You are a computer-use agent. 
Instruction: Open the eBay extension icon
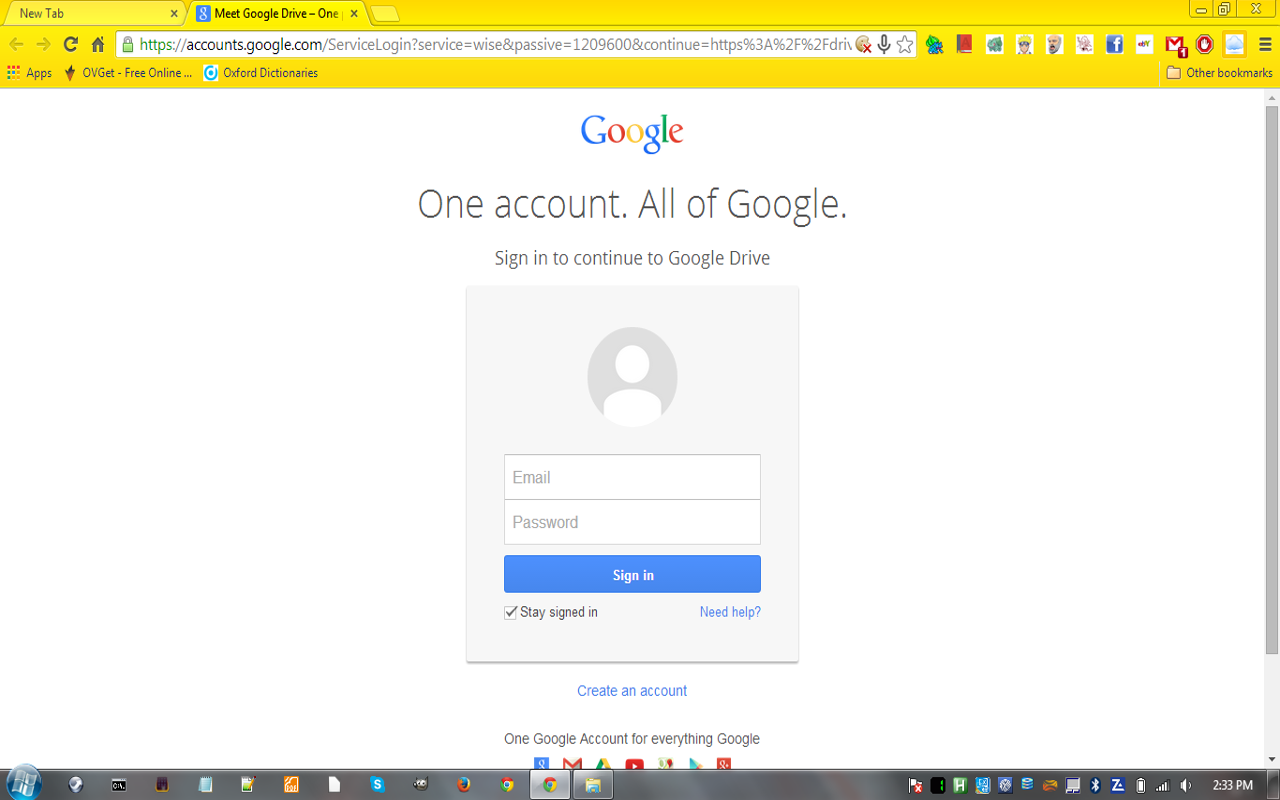click(1144, 44)
